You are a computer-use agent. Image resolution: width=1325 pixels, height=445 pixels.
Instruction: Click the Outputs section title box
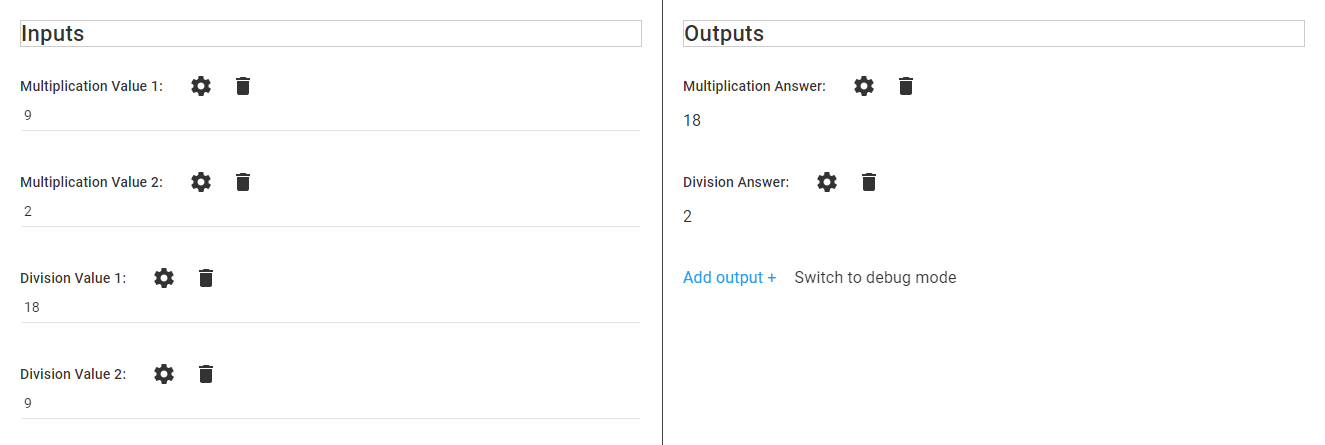tap(993, 34)
